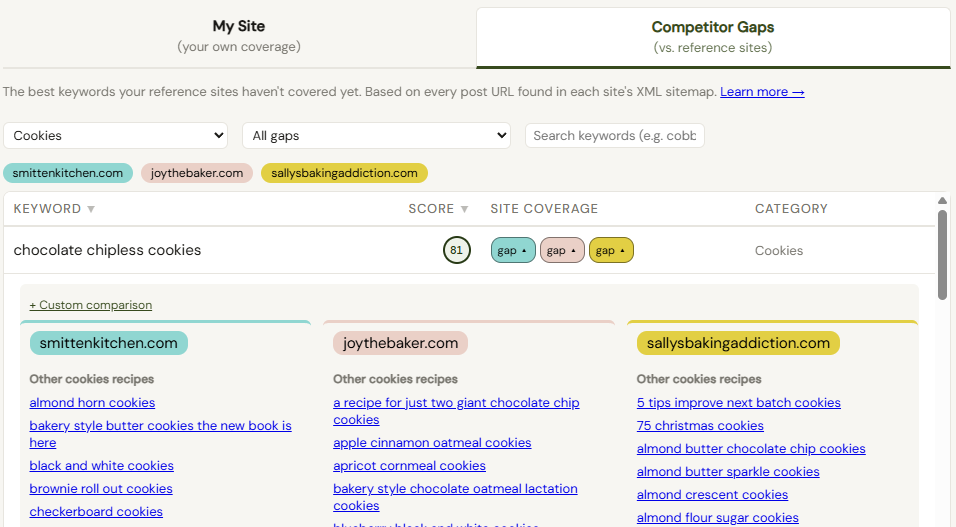Open the + Custom comparison link
The image size is (956, 527).
coord(91,305)
